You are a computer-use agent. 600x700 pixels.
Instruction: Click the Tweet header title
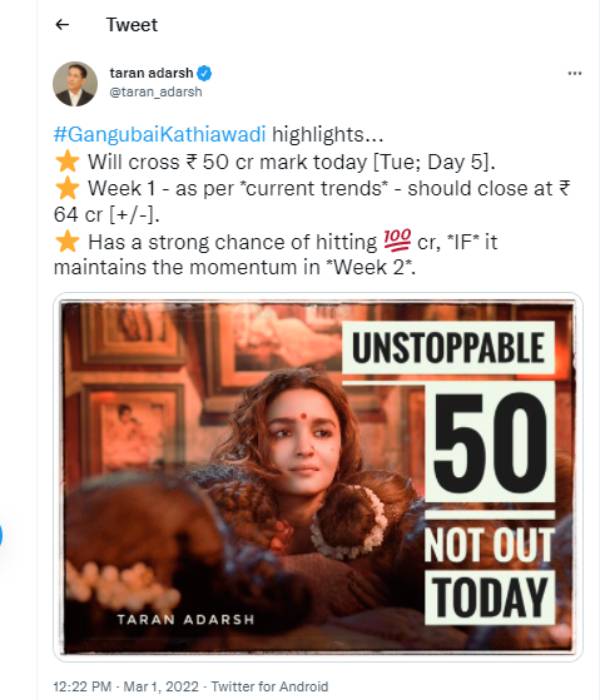pyautogui.click(x=132, y=25)
